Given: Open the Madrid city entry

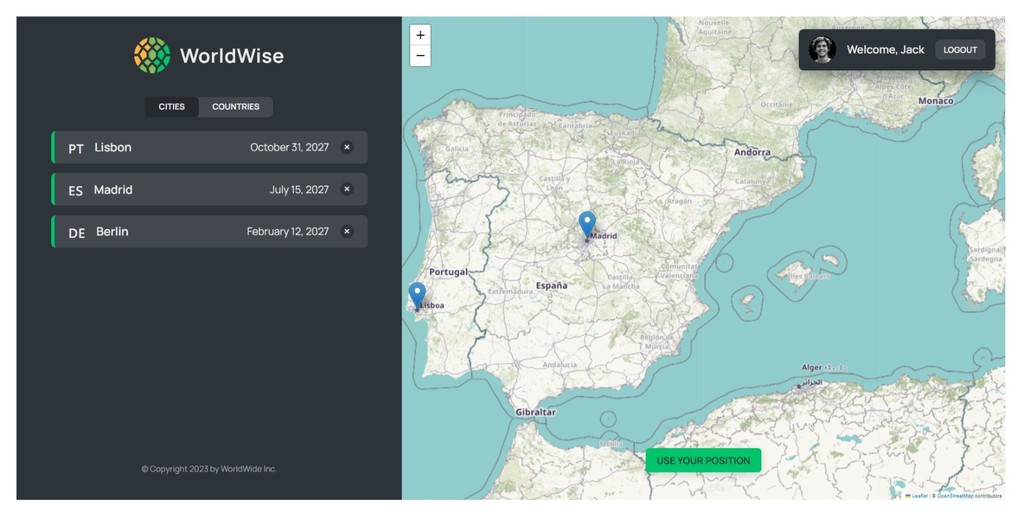Looking at the screenshot, I should point(210,189).
